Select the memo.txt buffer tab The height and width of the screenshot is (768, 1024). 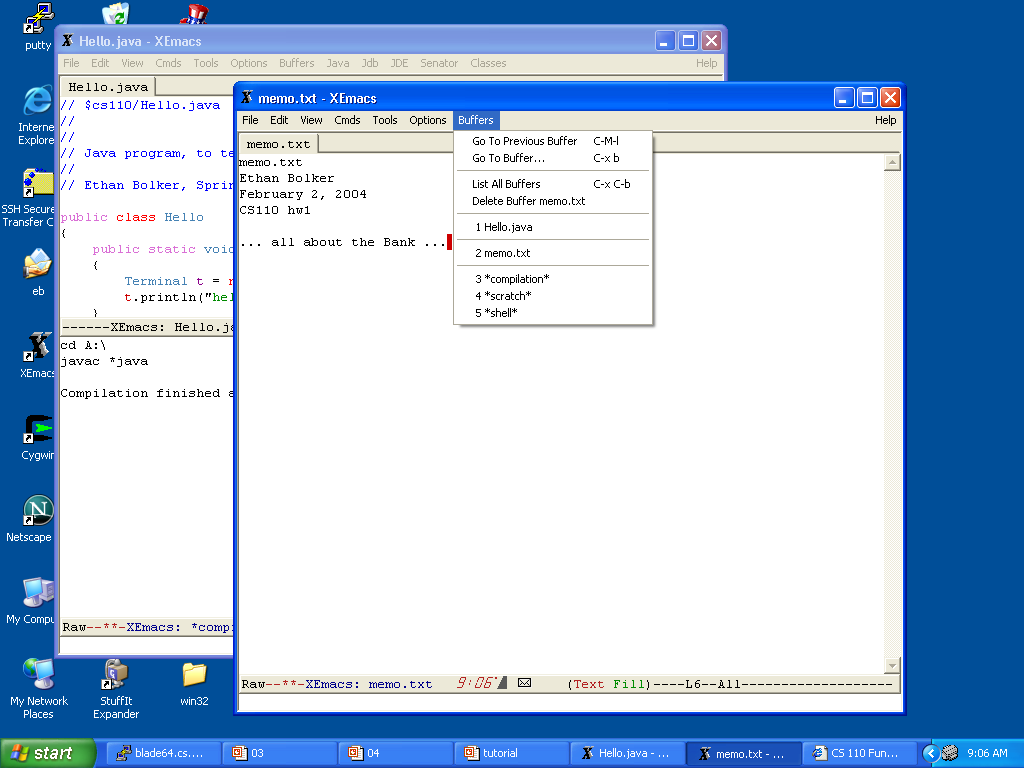[x=278, y=144]
